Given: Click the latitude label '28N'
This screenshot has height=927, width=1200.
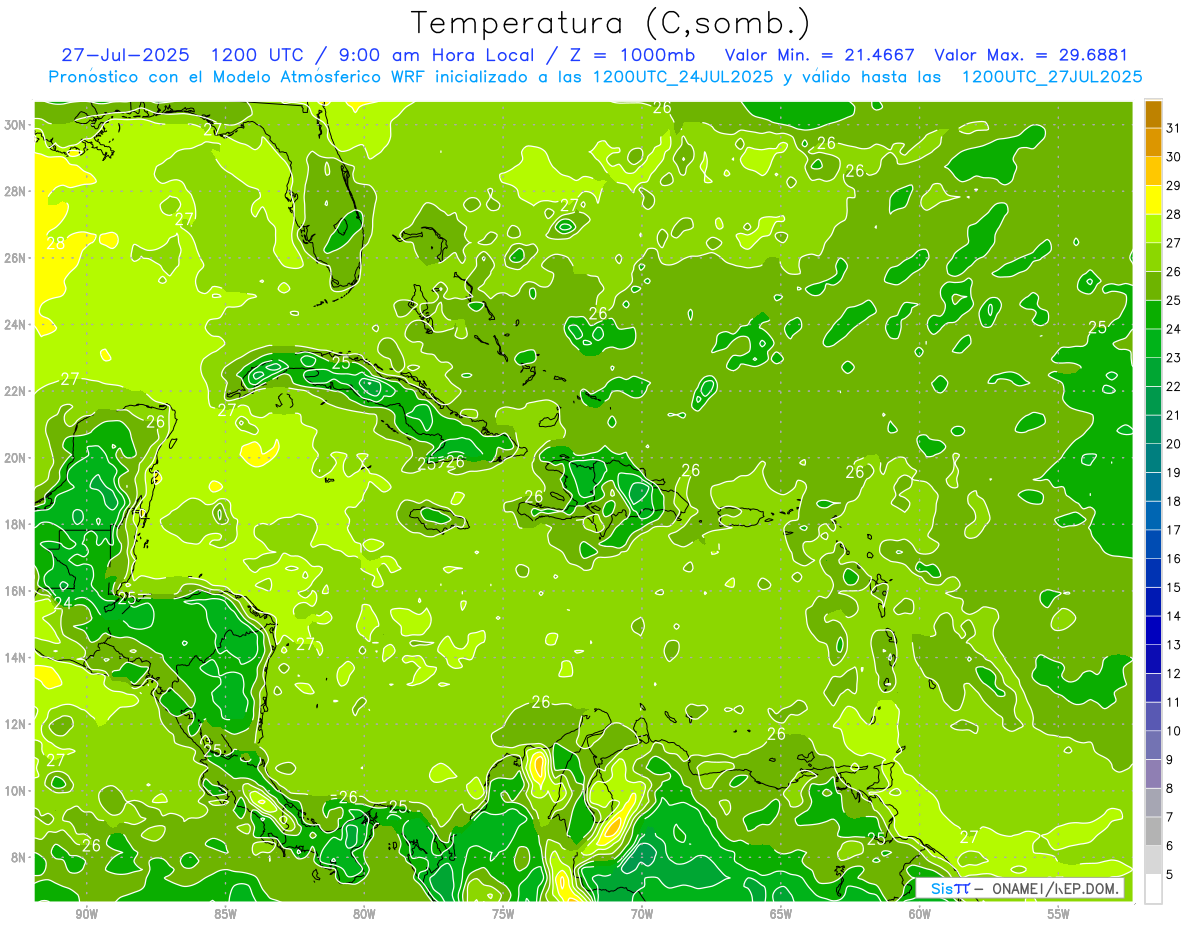Looking at the screenshot, I should [15, 191].
